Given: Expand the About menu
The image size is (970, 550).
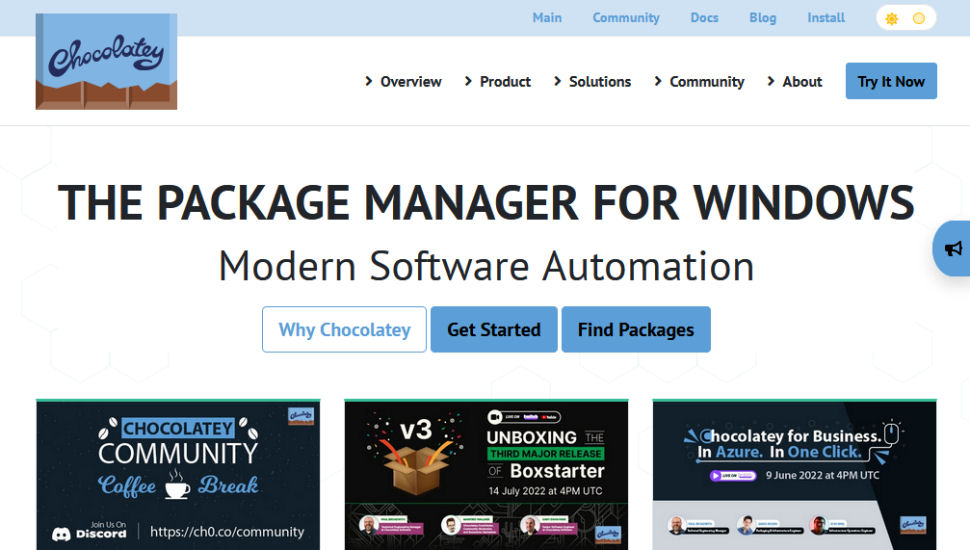Looking at the screenshot, I should [x=794, y=82].
